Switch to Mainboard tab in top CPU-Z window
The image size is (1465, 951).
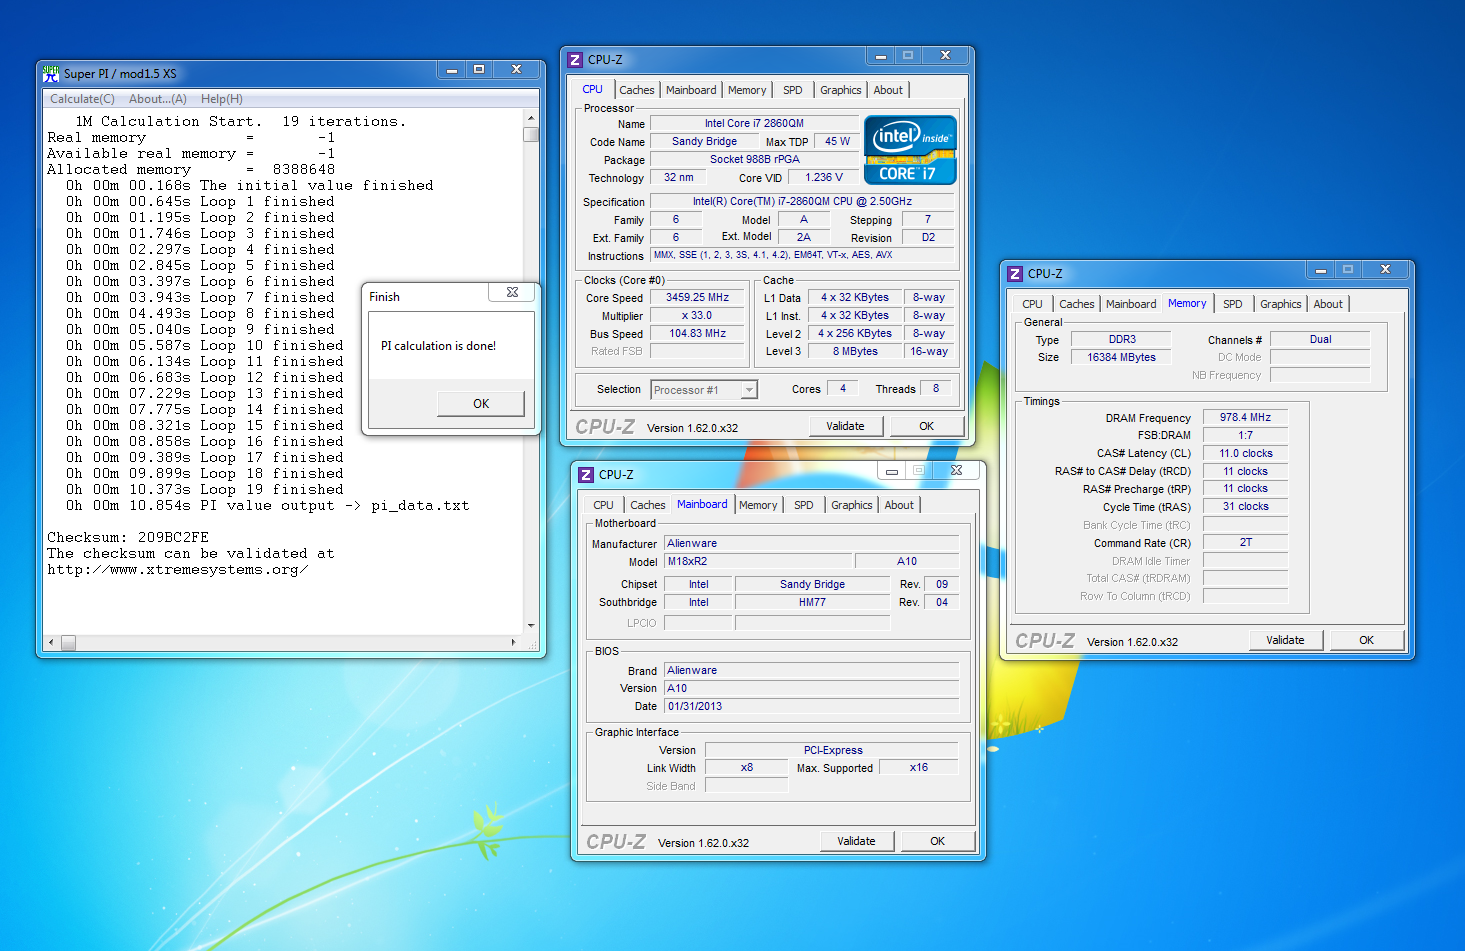click(691, 90)
